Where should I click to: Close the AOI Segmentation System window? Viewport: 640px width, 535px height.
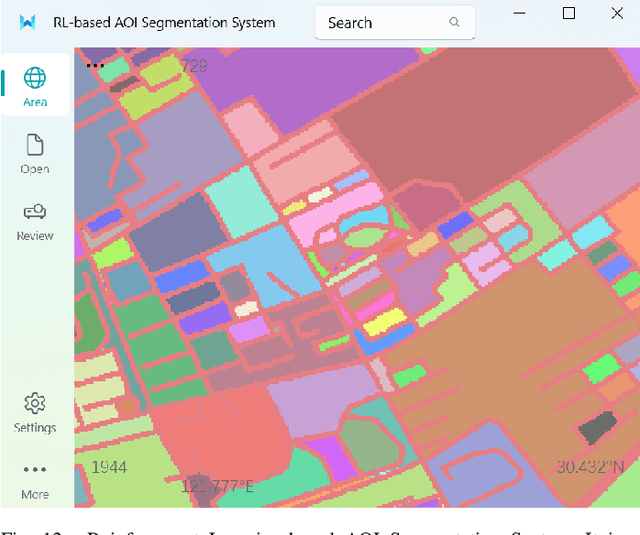tap(617, 14)
